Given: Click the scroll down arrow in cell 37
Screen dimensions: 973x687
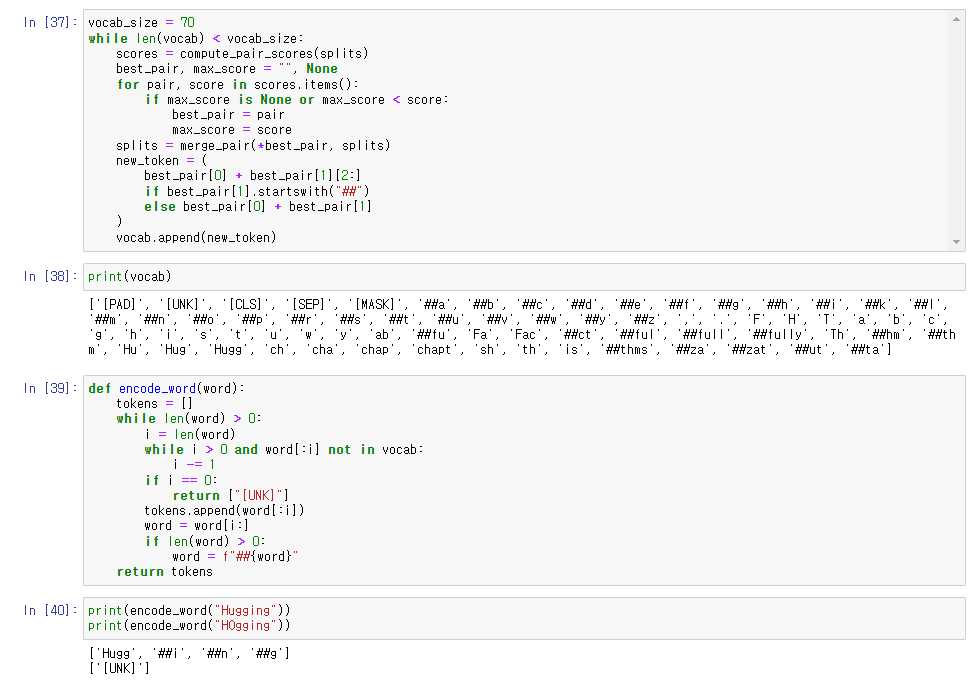Looking at the screenshot, I should 956,242.
